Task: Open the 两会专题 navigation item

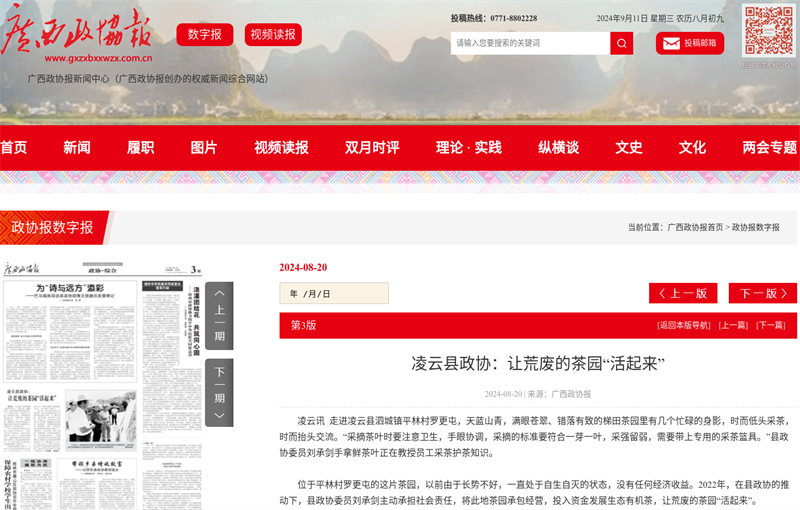Action: coord(769,148)
